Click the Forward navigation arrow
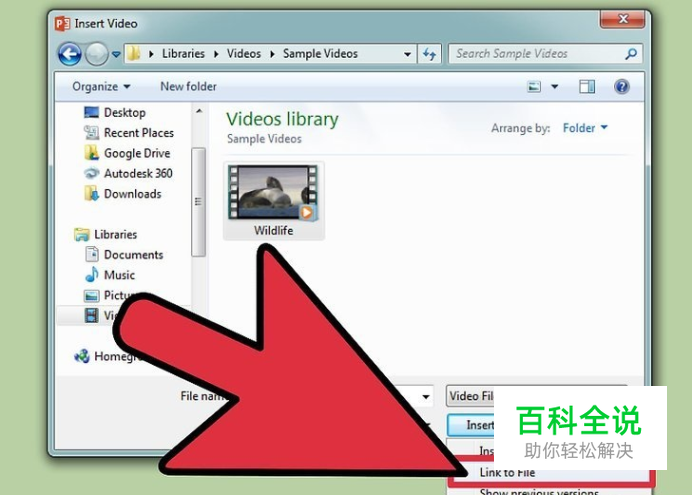This screenshot has width=692, height=495. coord(96,54)
